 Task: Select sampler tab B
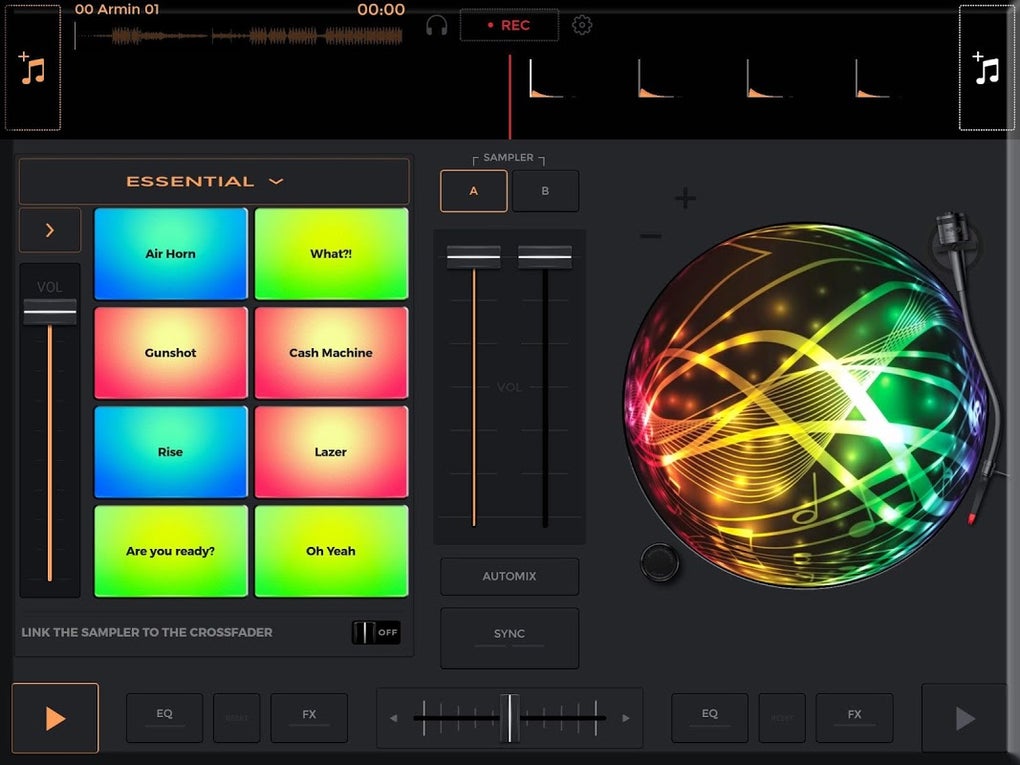[x=545, y=191]
